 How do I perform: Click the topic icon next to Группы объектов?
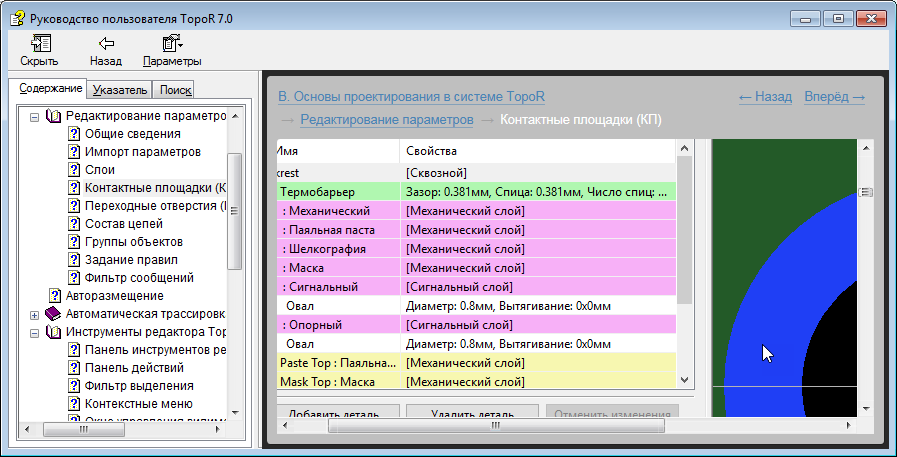[x=74, y=242]
